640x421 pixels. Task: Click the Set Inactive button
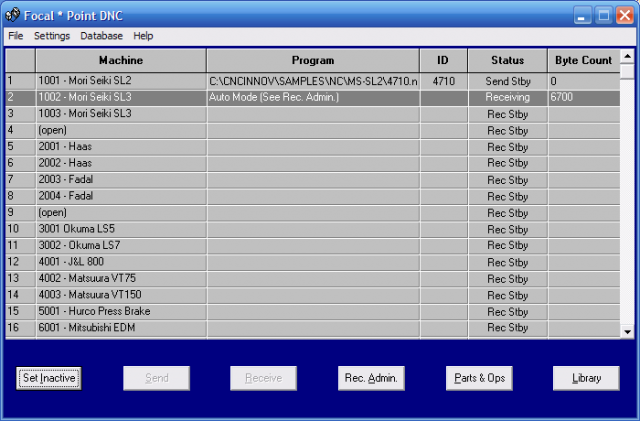pyautogui.click(x=49, y=378)
